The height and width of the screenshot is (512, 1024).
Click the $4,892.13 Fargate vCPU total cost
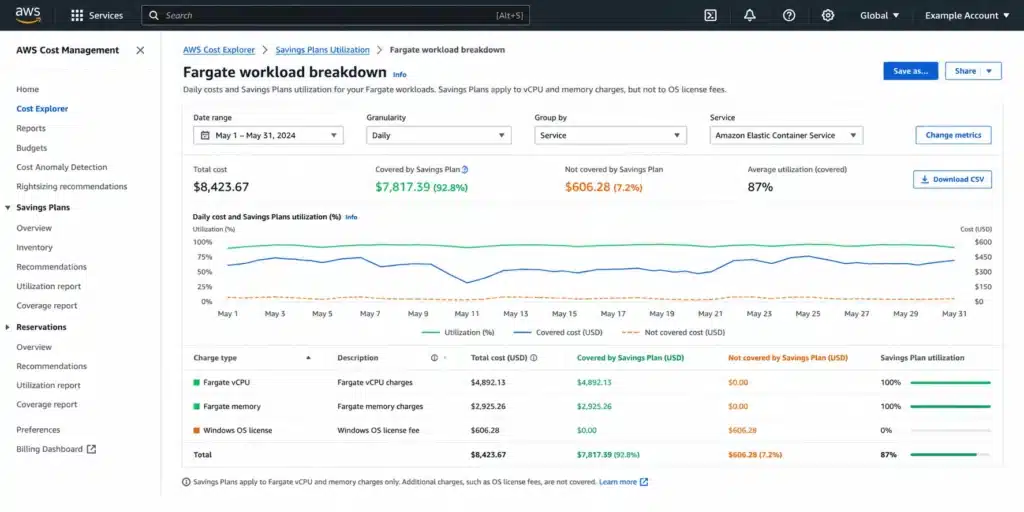(488, 383)
